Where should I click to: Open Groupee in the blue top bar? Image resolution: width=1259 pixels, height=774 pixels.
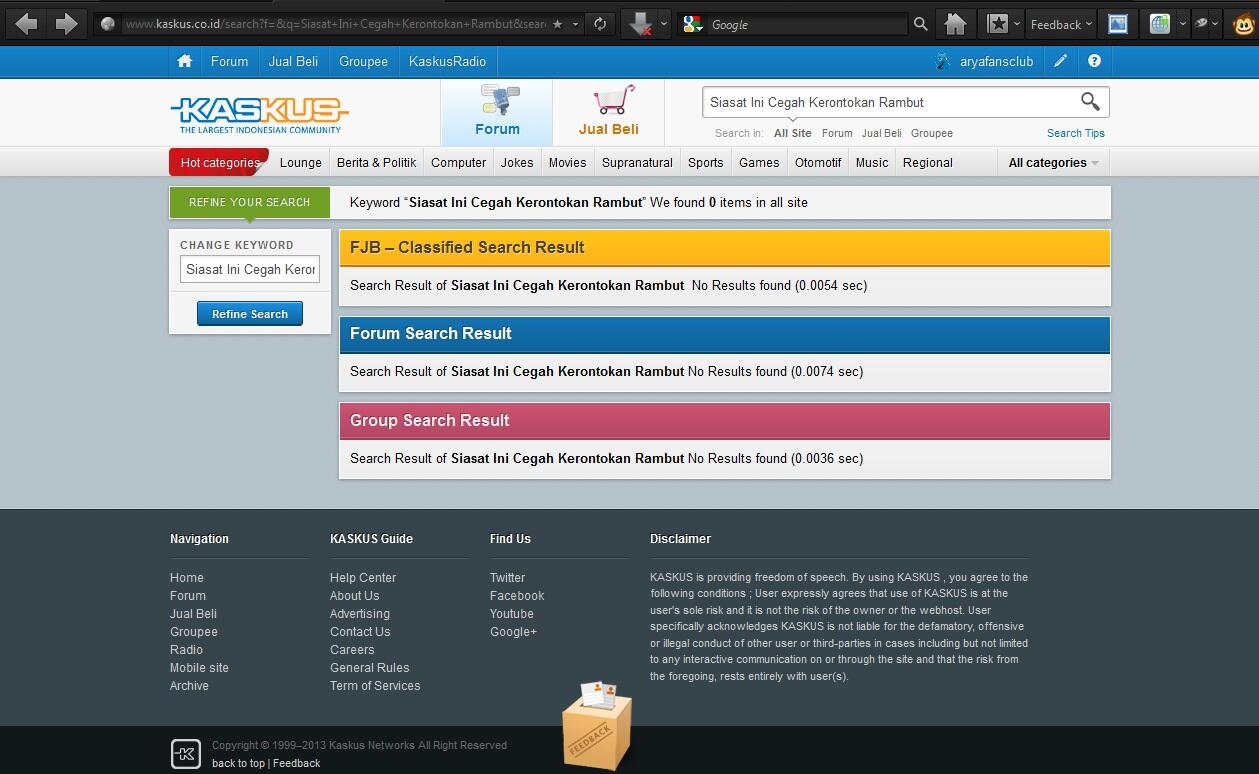pos(363,61)
